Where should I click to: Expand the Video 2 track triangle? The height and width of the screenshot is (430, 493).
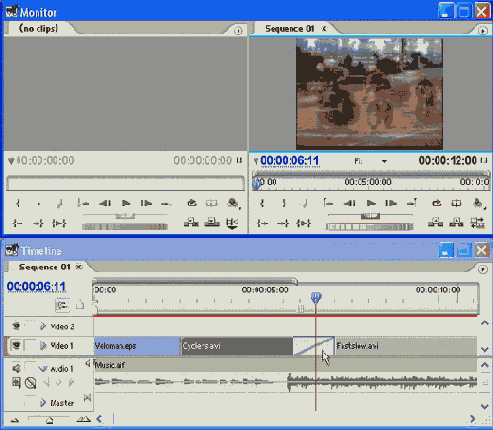(x=43, y=326)
